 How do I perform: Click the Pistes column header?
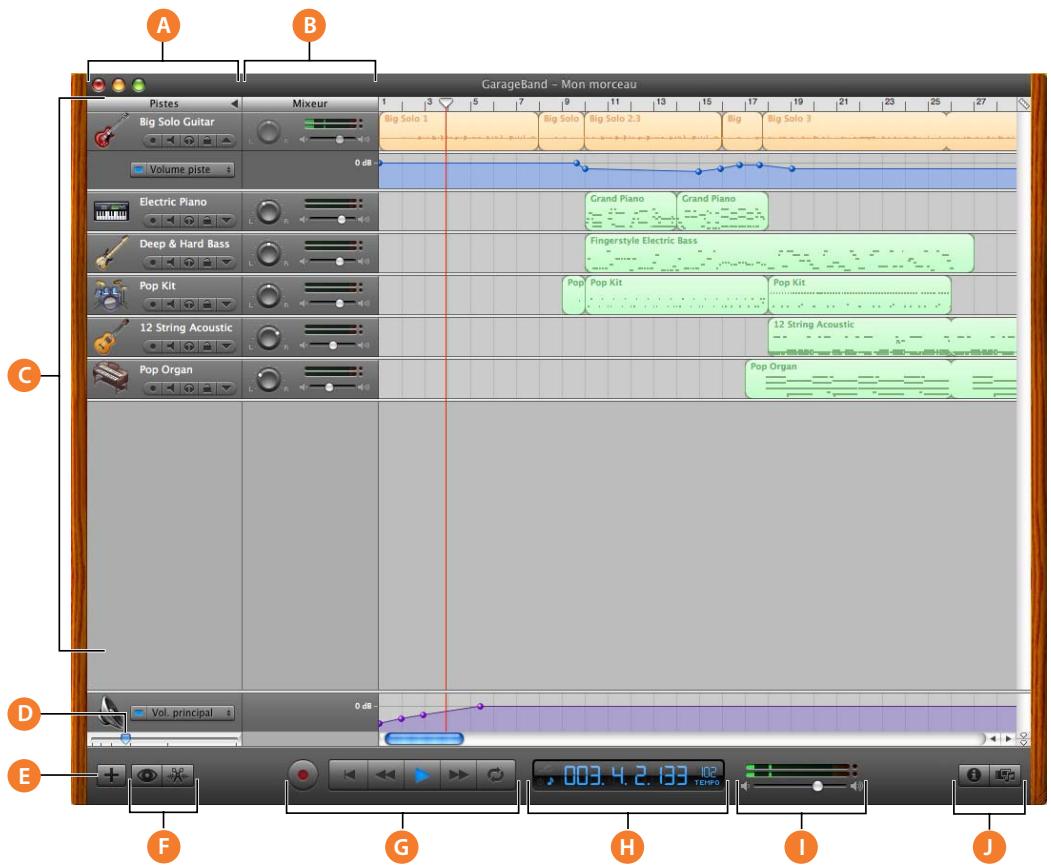coord(164,103)
